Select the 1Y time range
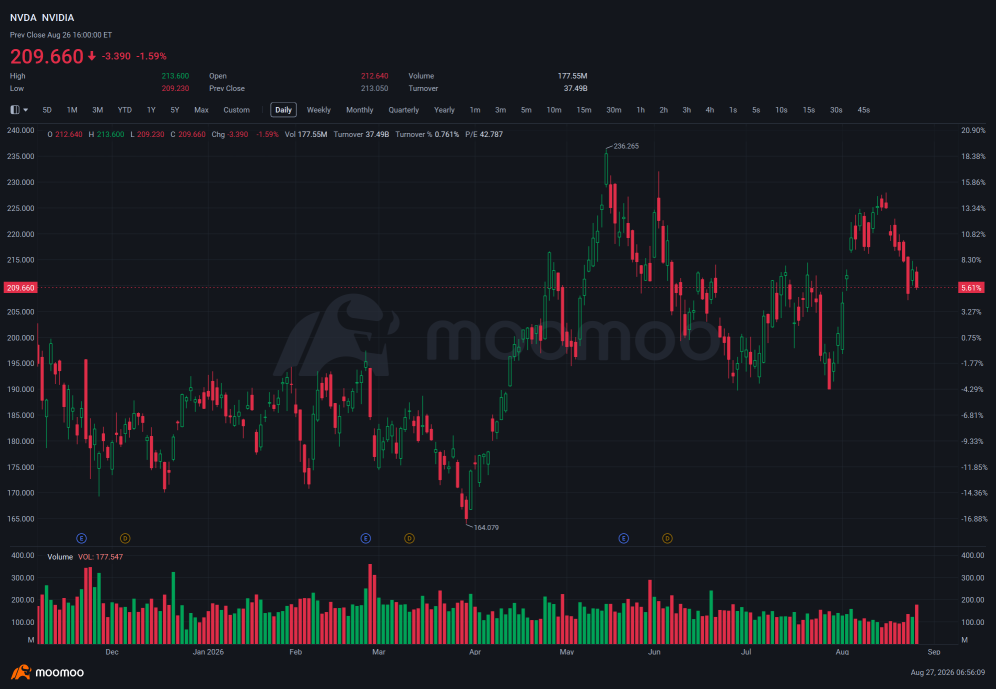 [151, 110]
